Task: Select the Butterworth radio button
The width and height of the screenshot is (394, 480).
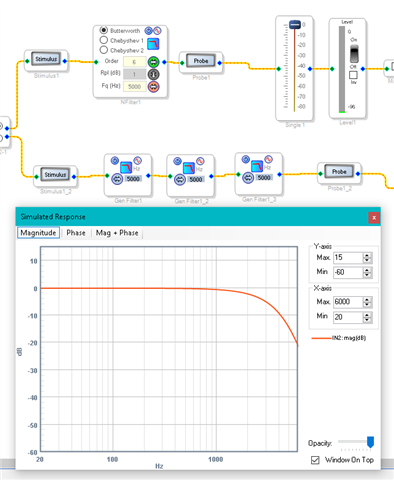Action: (104, 30)
